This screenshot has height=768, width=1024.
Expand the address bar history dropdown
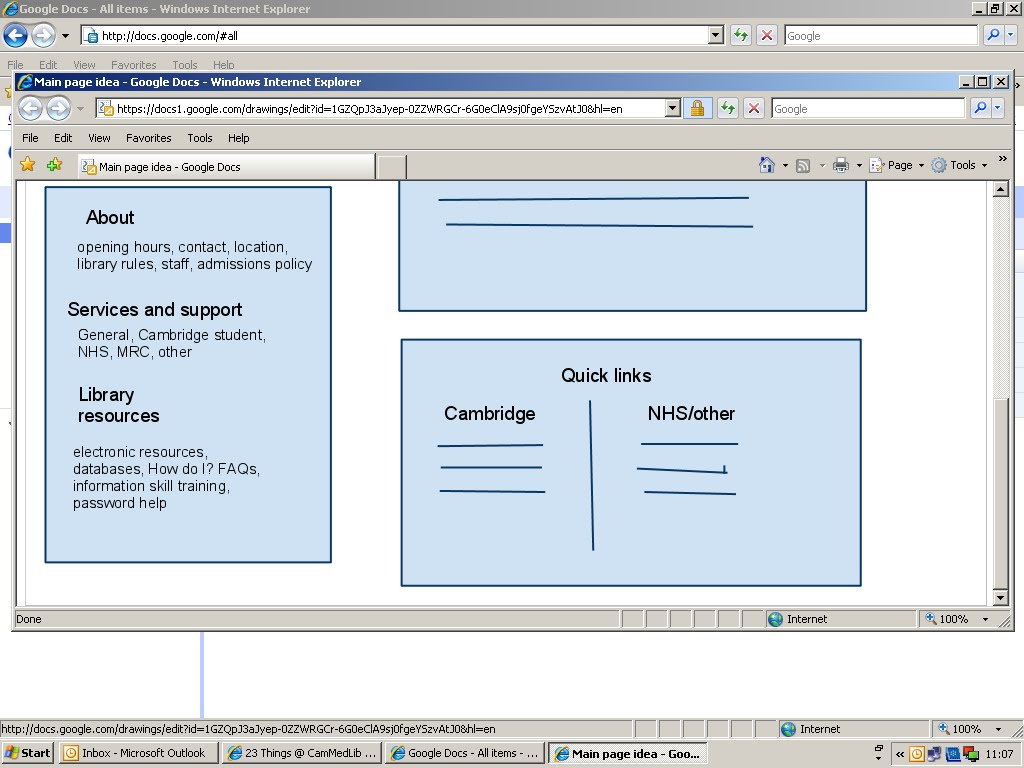674,108
